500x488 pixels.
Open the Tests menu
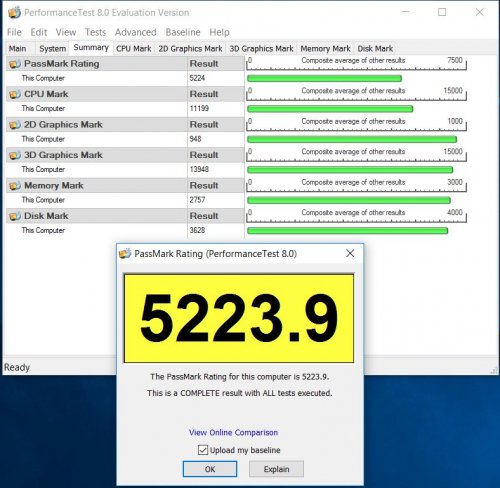(x=95, y=32)
